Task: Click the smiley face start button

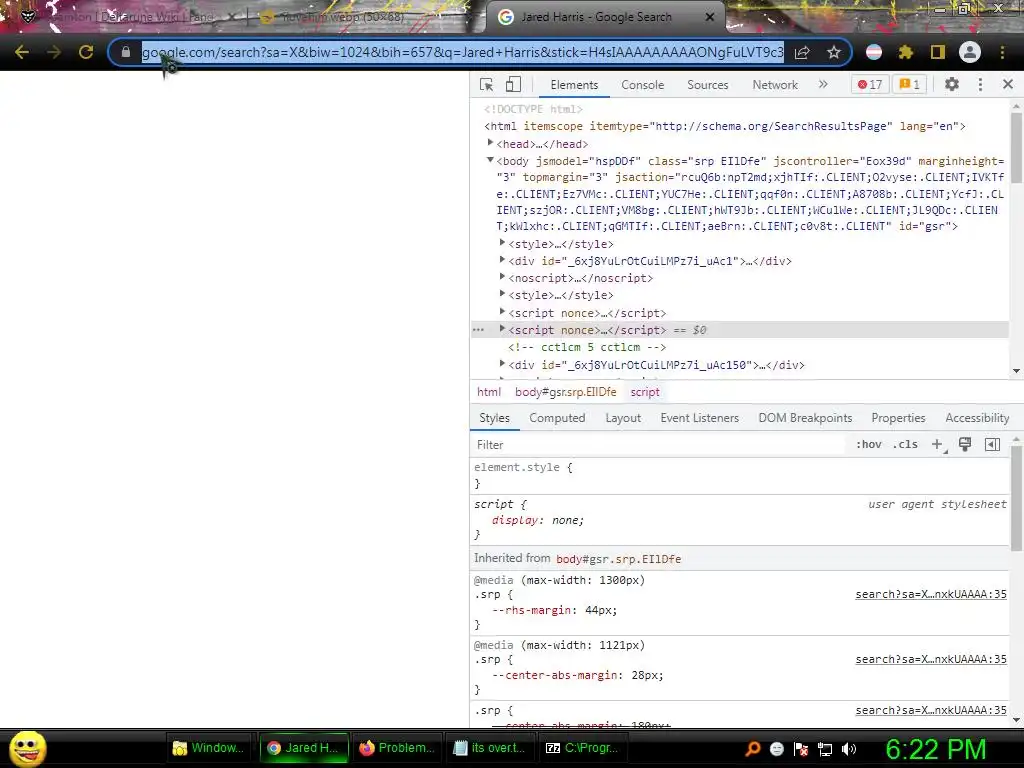Action: [27, 748]
